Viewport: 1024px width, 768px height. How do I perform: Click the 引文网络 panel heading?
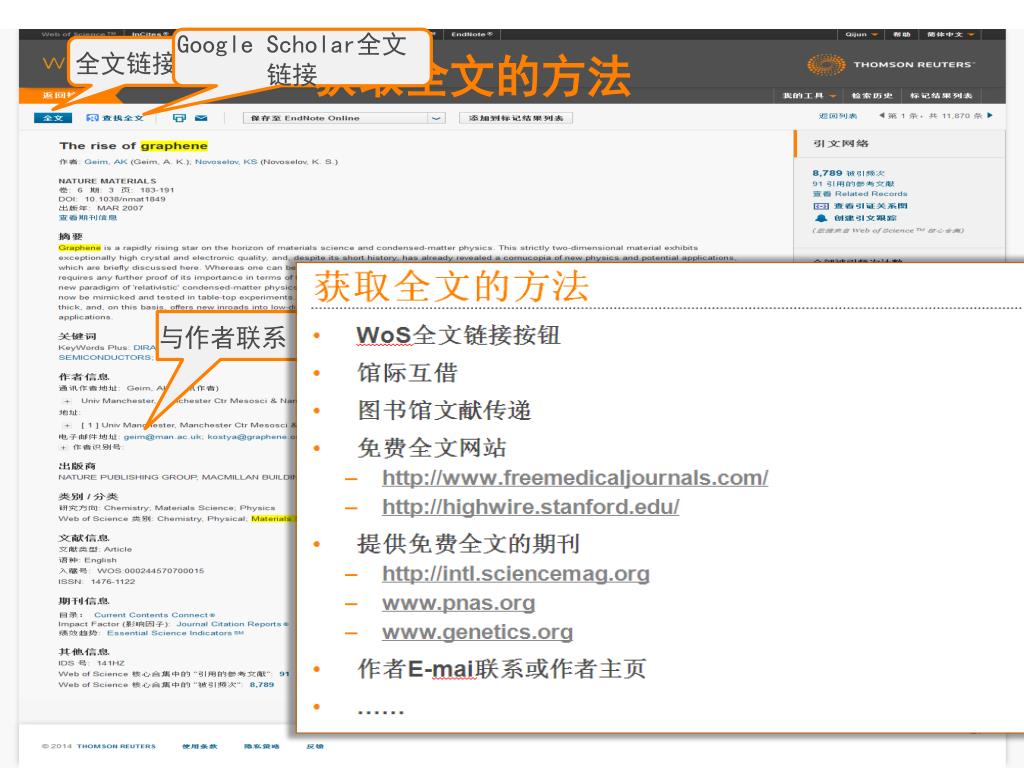[x=840, y=144]
